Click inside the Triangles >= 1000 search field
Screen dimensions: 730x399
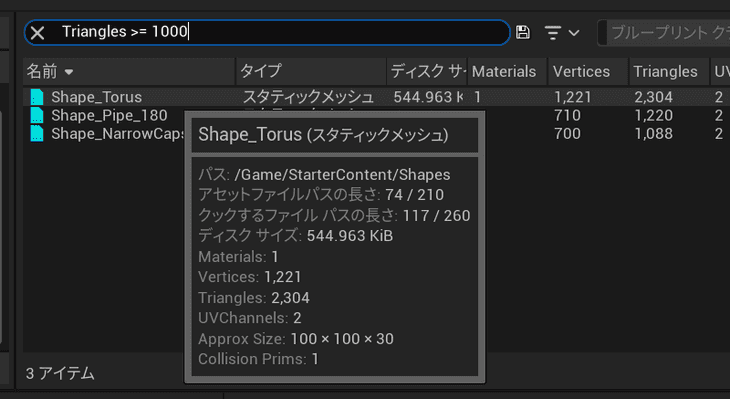pyautogui.click(x=279, y=32)
